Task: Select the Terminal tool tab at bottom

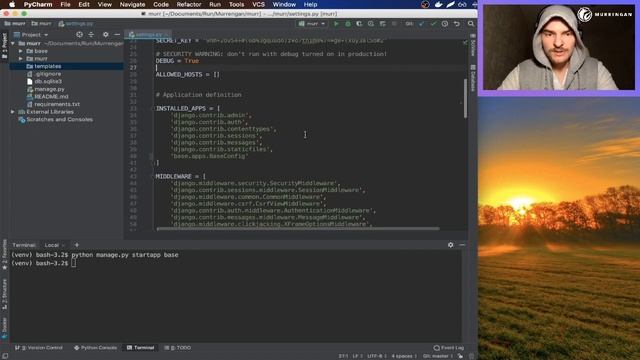Action: pyautogui.click(x=140, y=348)
